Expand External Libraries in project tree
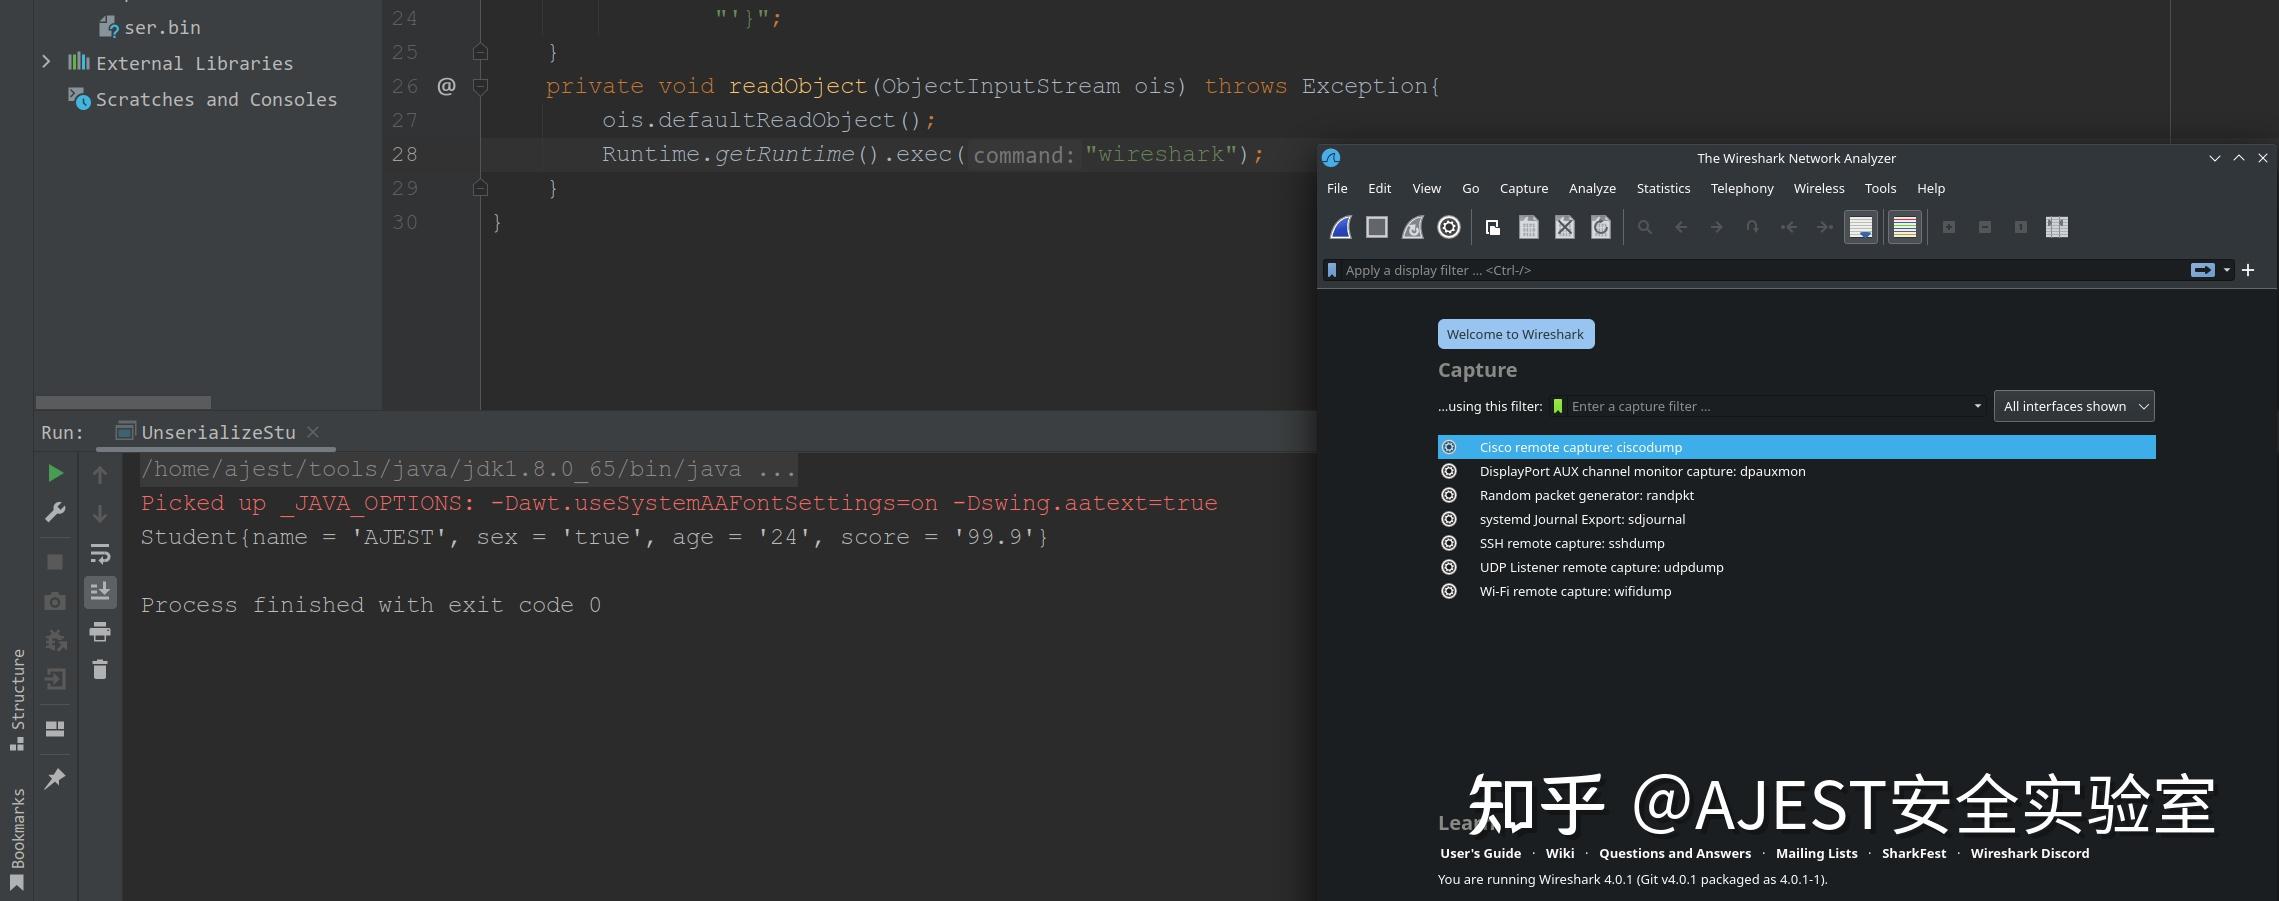 coord(46,62)
